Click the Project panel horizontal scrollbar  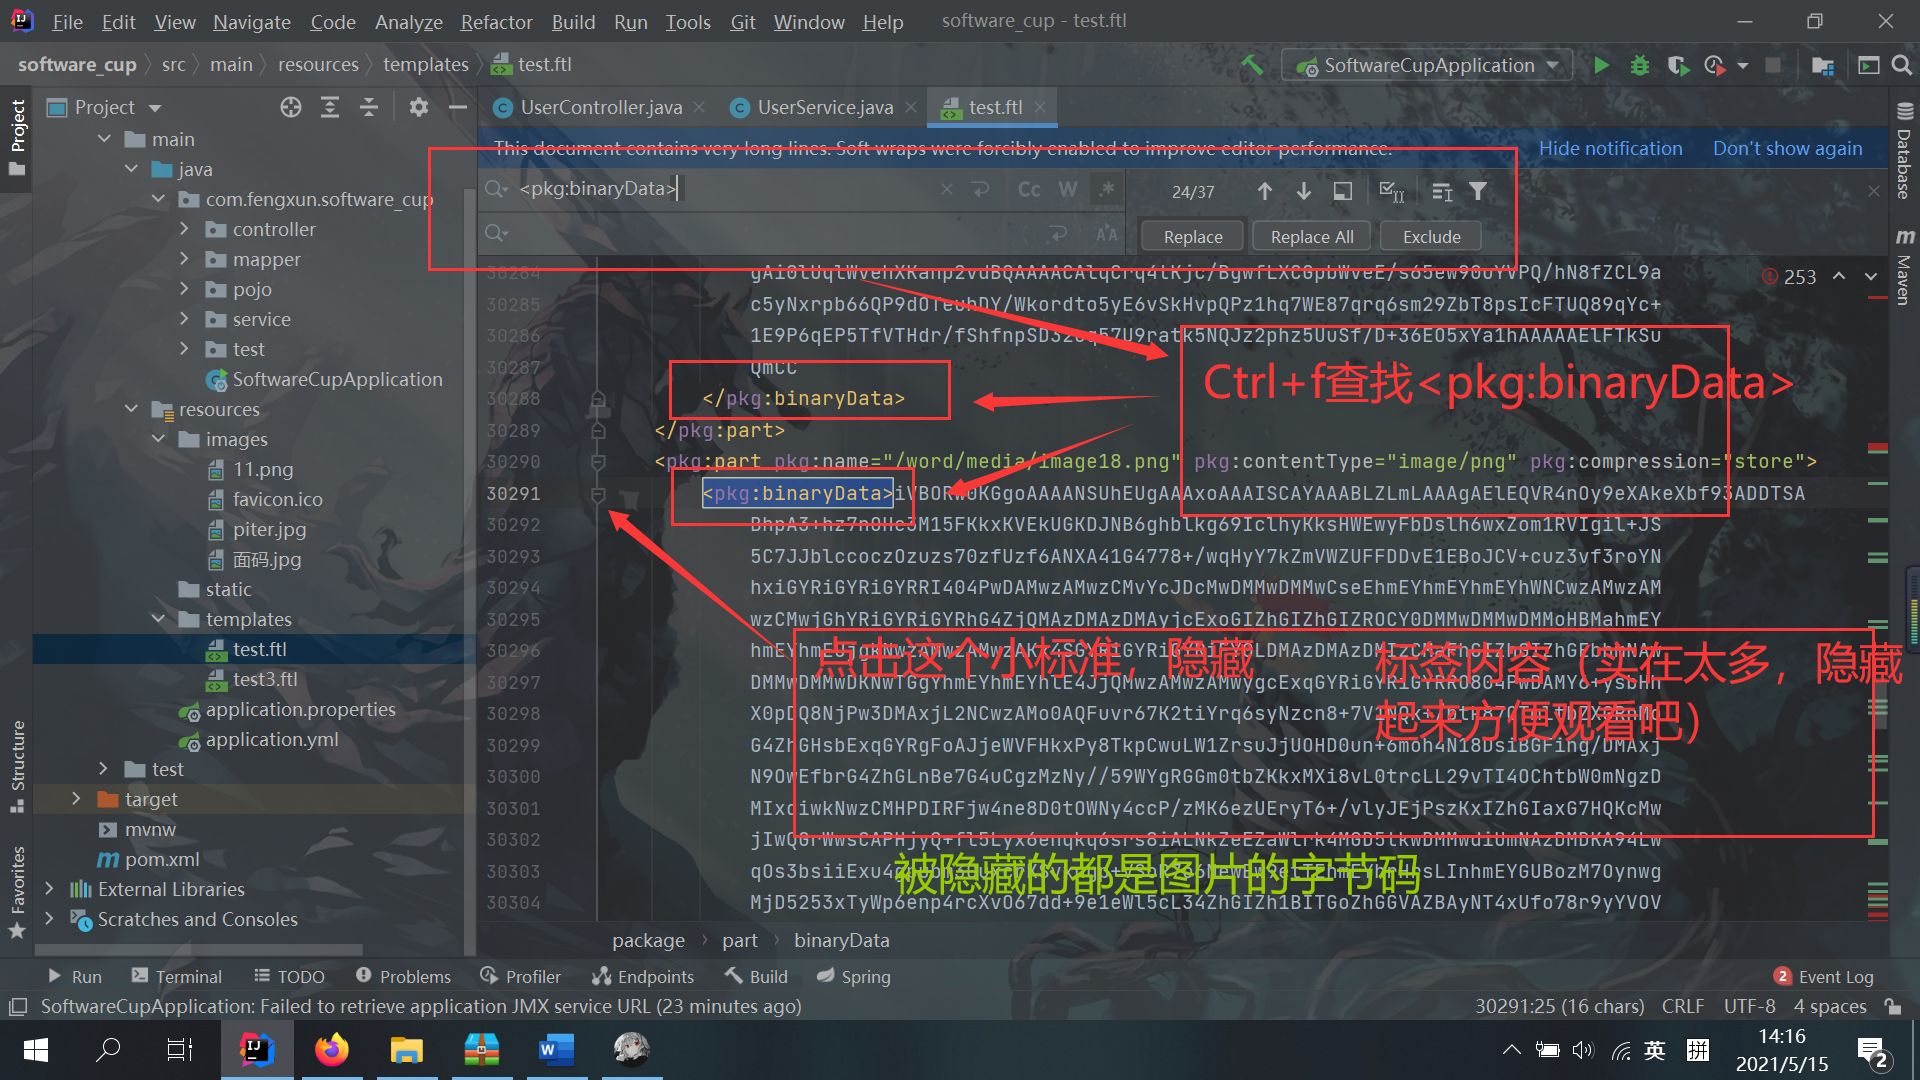(x=200, y=949)
